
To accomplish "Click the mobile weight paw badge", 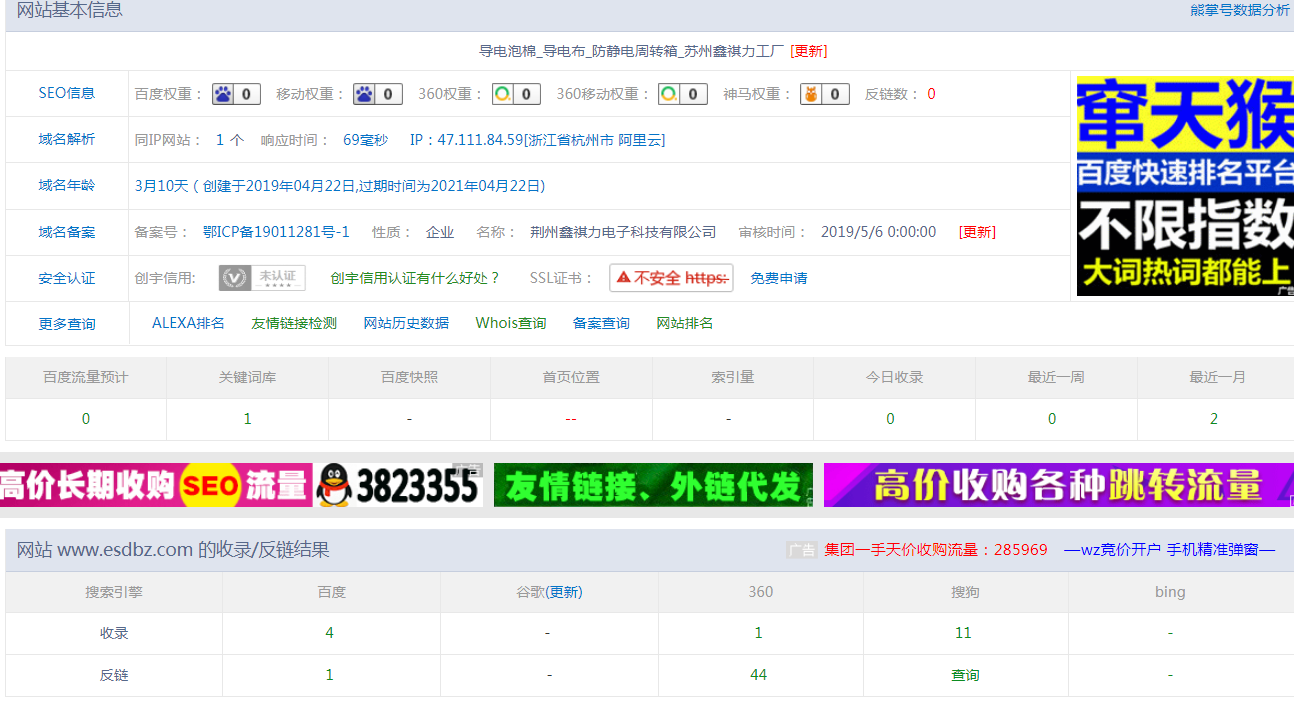I will (x=378, y=94).
